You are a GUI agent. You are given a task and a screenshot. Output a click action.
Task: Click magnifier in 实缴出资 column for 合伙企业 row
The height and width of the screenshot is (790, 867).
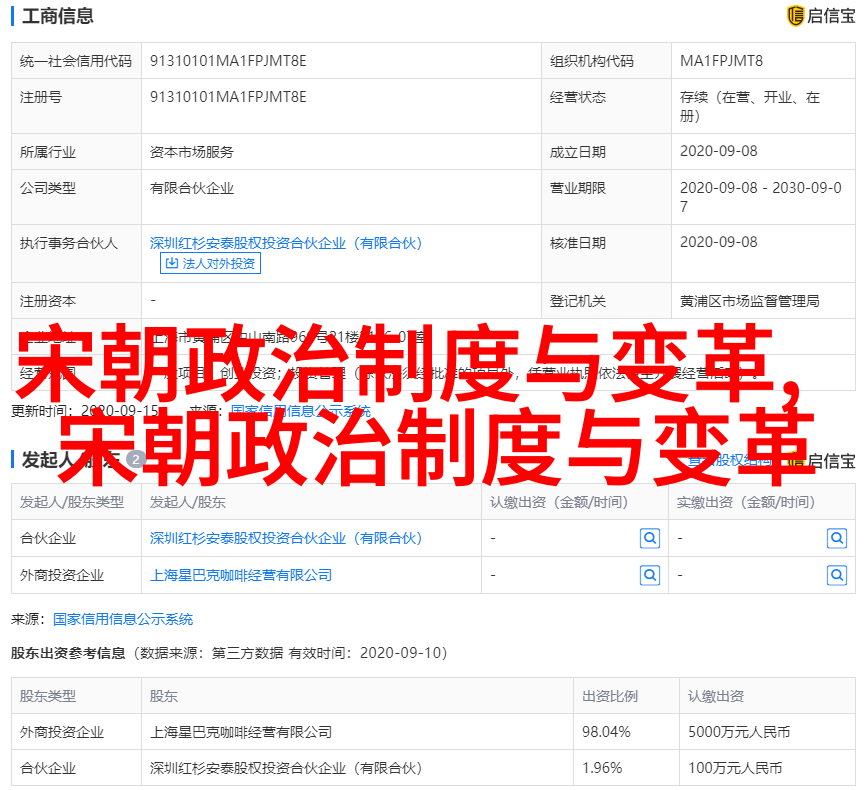tap(837, 538)
